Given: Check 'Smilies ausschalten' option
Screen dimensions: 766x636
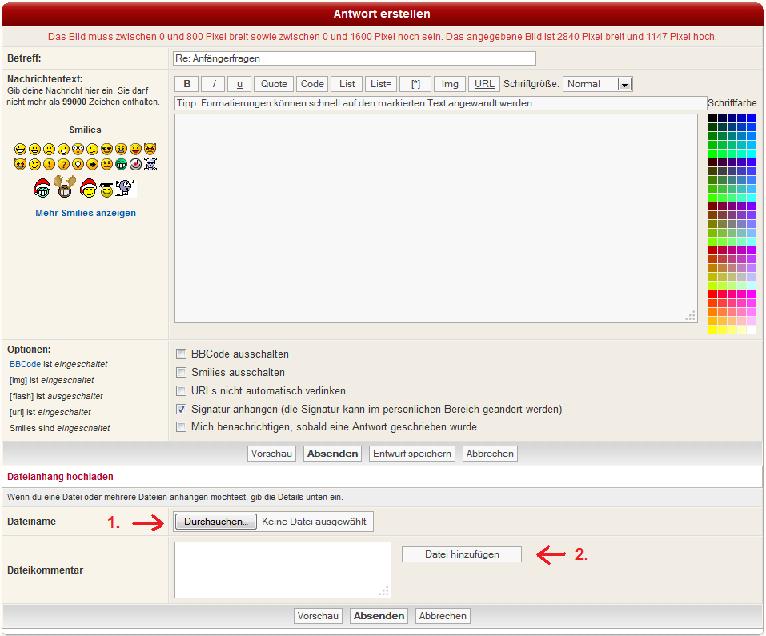Looking at the screenshot, I should coord(181,372).
